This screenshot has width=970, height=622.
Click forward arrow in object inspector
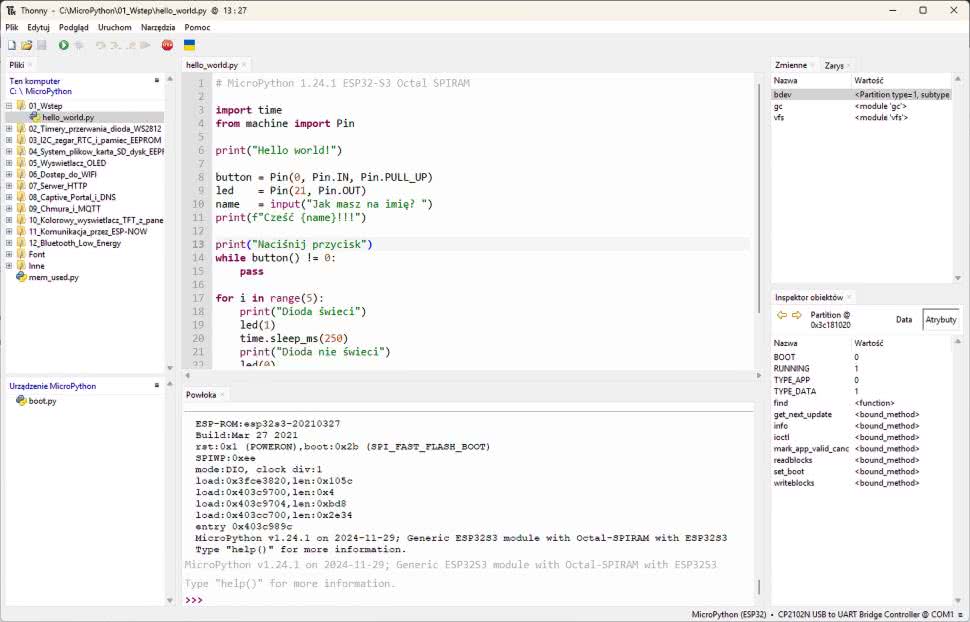point(797,315)
